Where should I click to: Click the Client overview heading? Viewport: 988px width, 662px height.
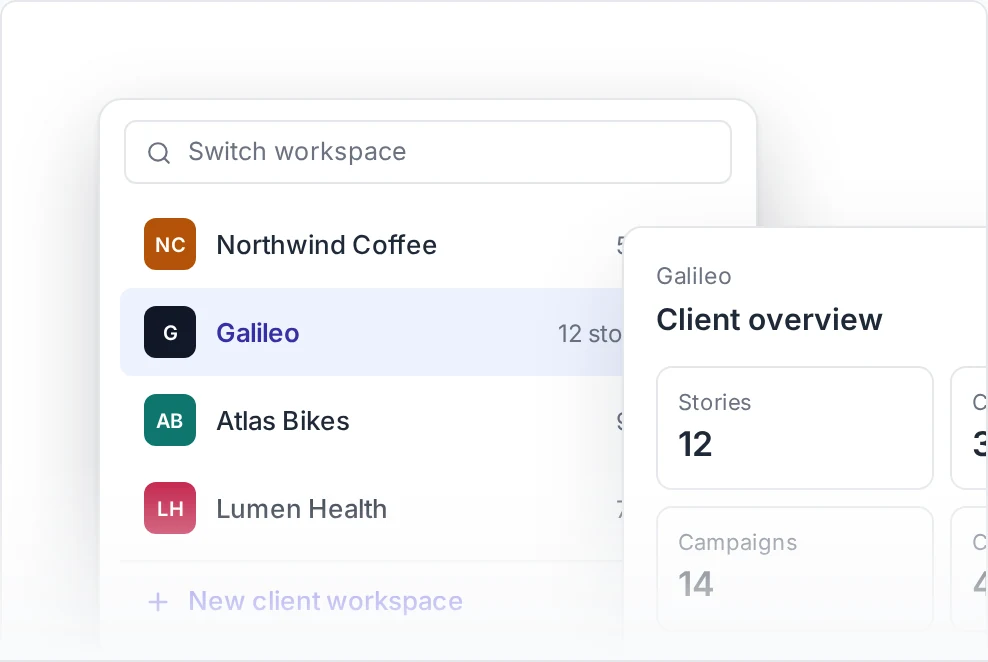(x=769, y=319)
